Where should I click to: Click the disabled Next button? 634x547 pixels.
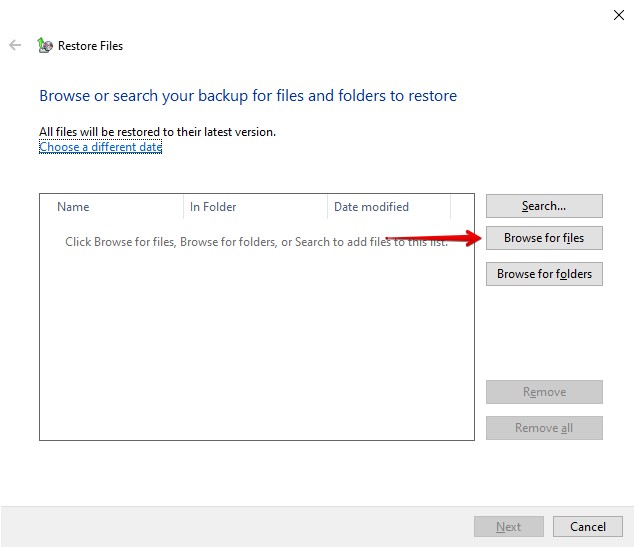tap(508, 527)
